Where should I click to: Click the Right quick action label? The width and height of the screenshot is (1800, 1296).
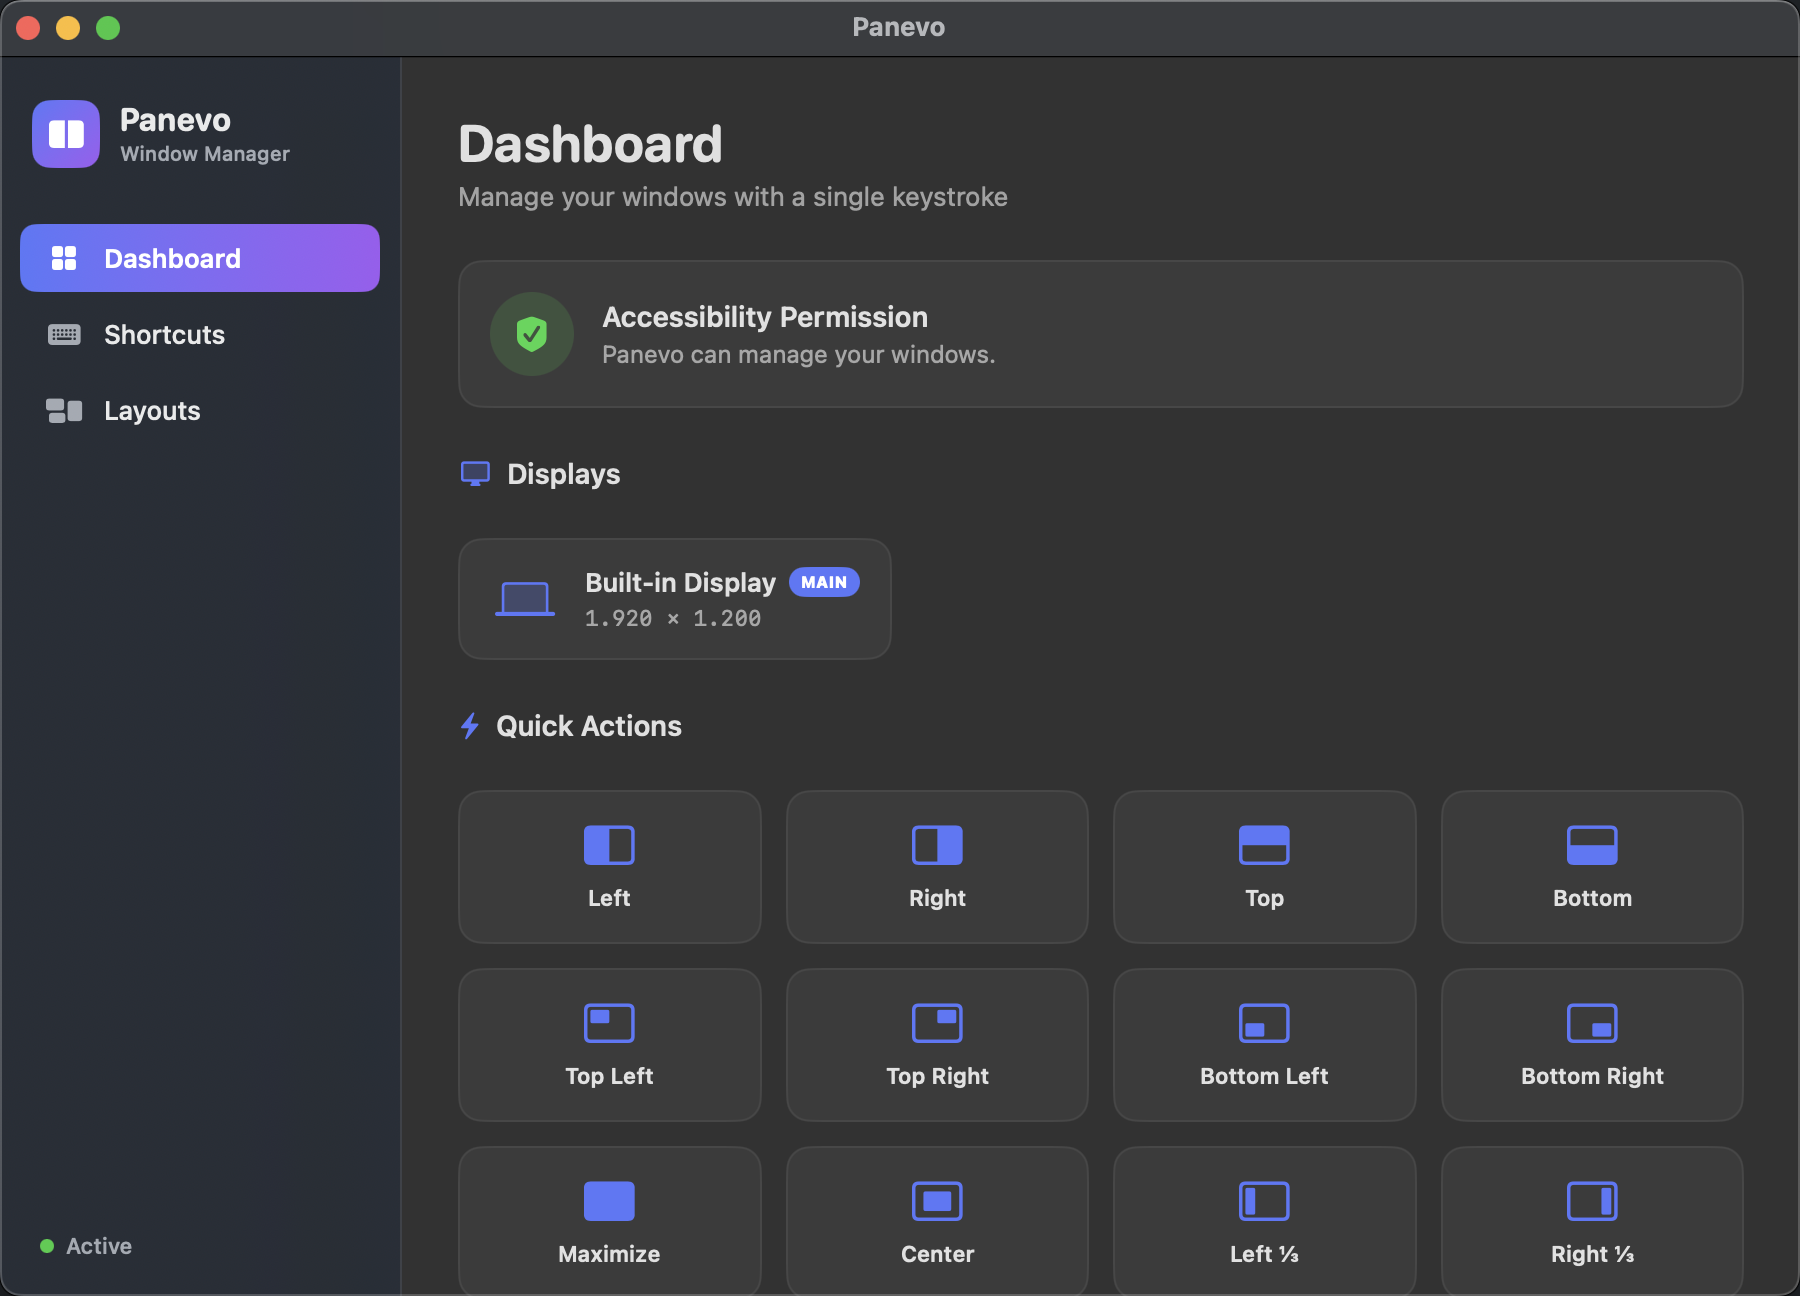pyautogui.click(x=937, y=898)
